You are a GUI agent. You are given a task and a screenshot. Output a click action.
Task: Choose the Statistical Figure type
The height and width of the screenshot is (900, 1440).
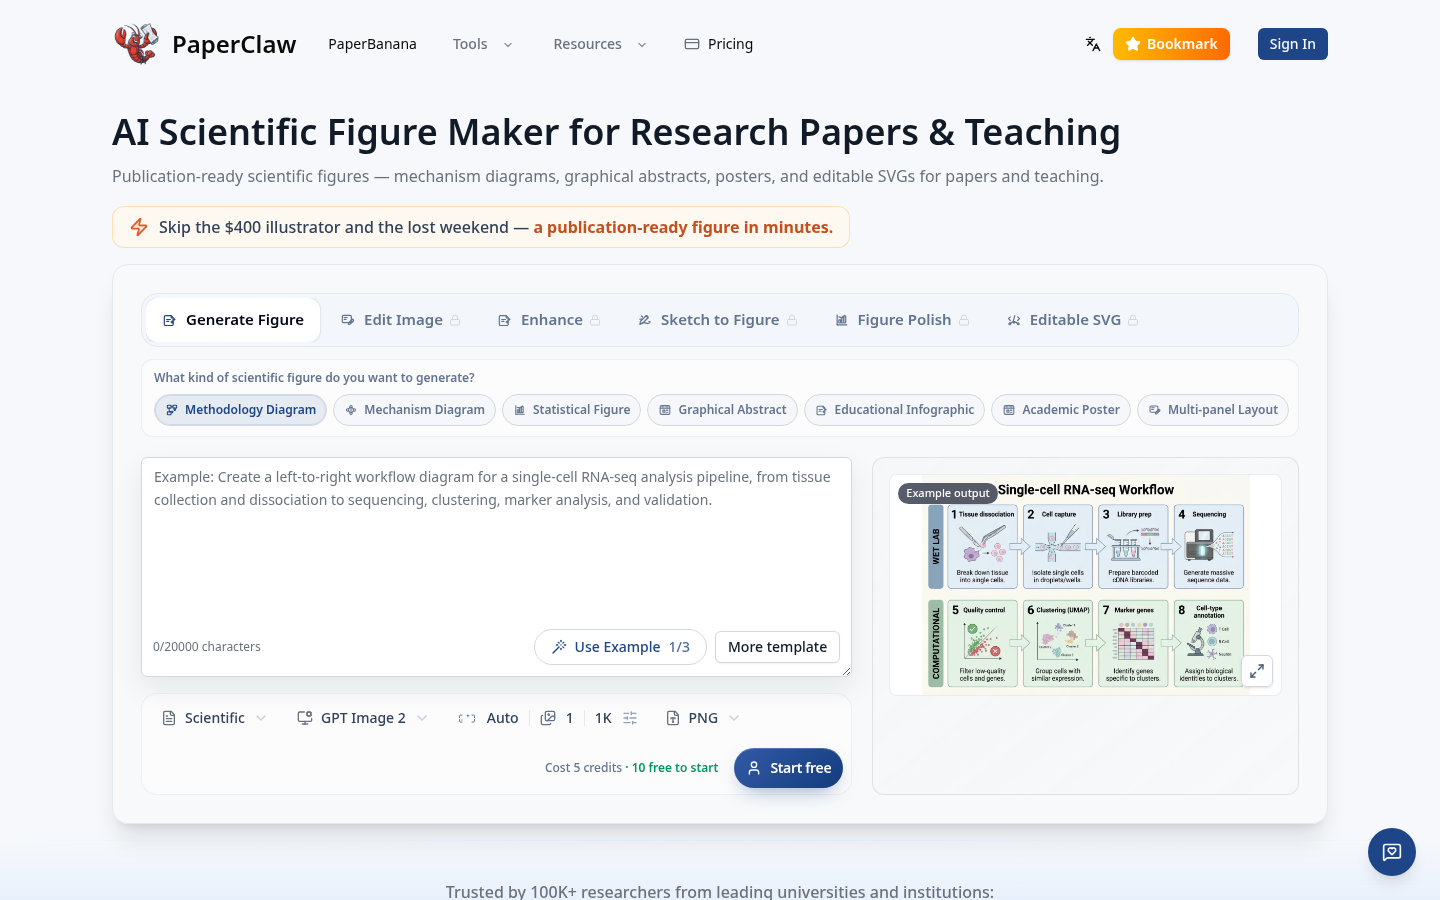pyautogui.click(x=571, y=410)
